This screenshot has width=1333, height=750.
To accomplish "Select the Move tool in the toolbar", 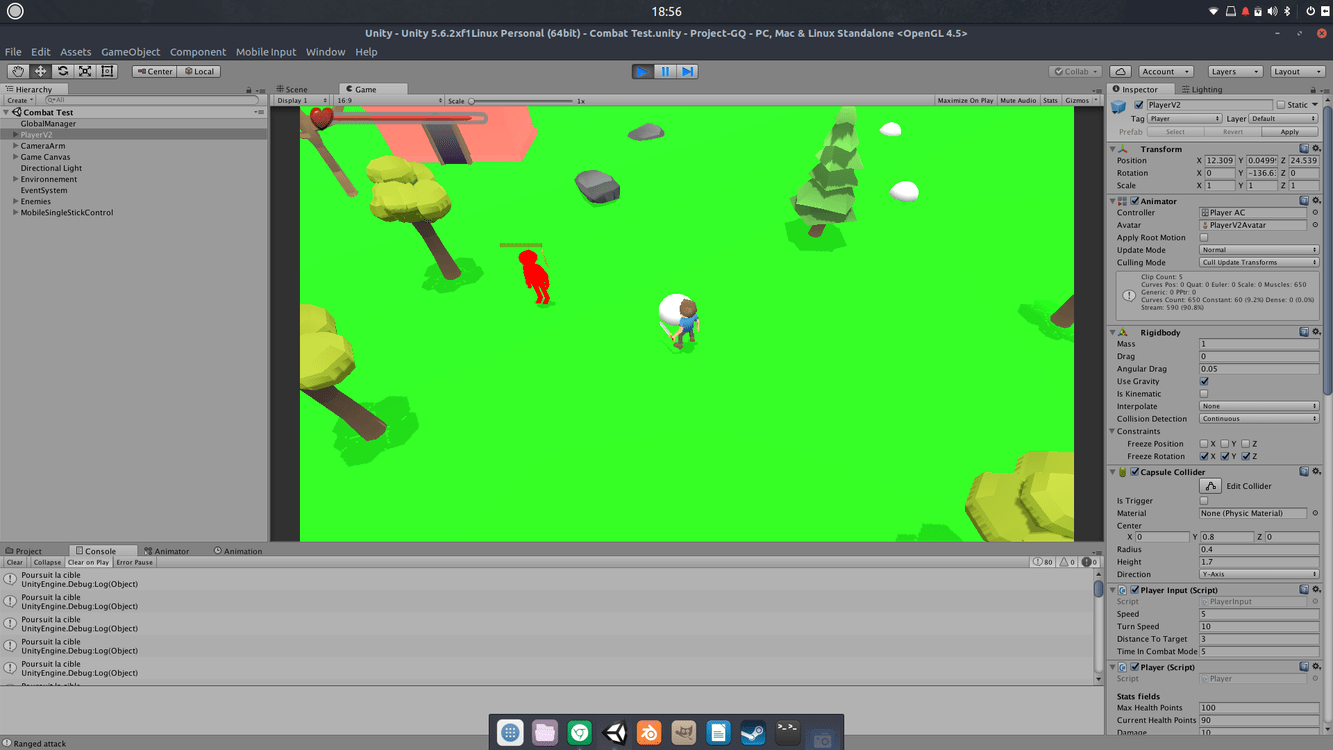I will (x=40, y=71).
